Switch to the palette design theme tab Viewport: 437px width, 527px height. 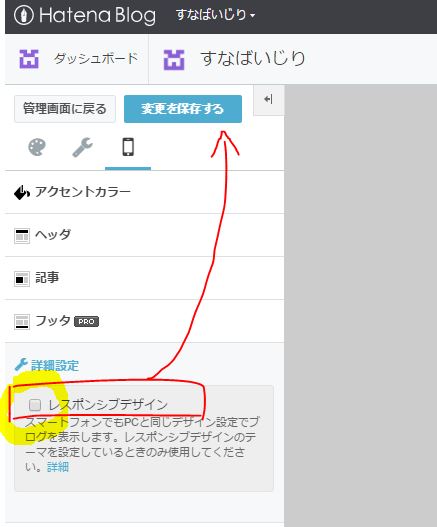click(x=37, y=147)
